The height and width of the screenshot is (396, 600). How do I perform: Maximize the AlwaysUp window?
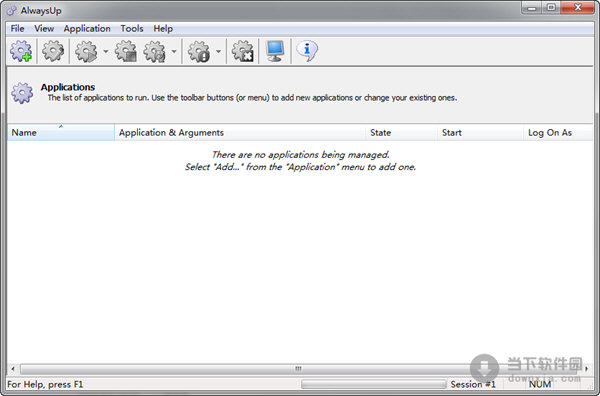(551, 8)
